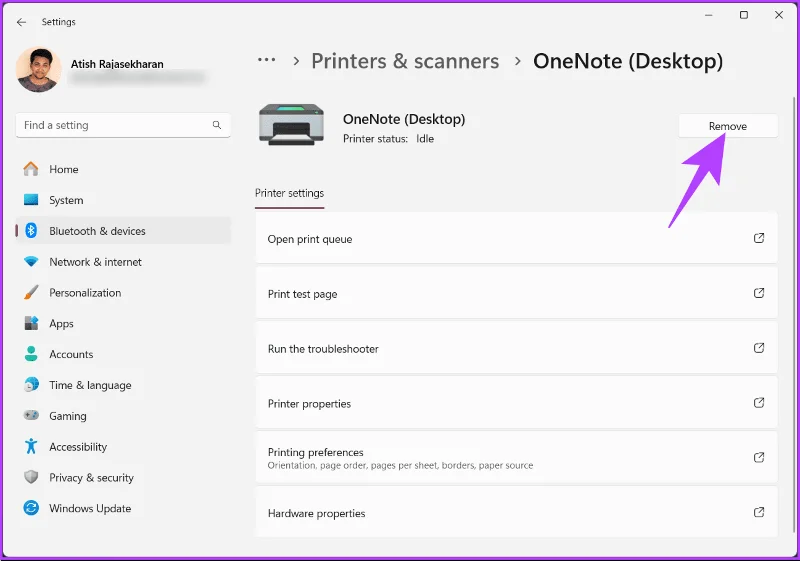
Task: Click the Windows Update sync icon
Action: point(31,508)
